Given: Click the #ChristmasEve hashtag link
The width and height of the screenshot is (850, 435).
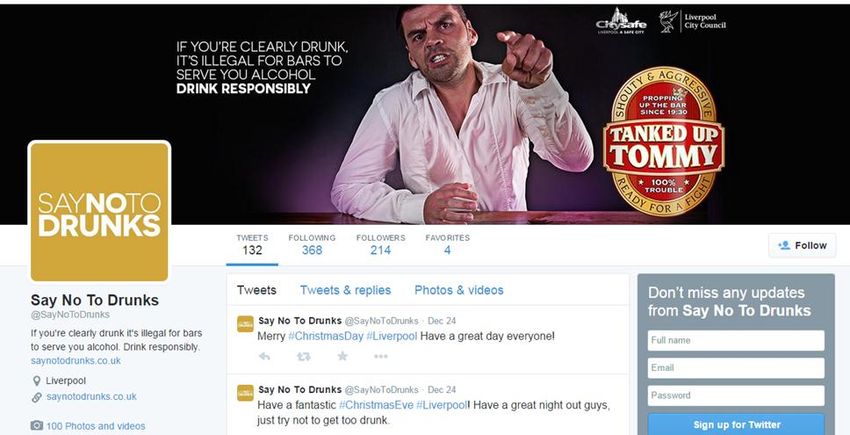Looking at the screenshot, I should tap(377, 405).
